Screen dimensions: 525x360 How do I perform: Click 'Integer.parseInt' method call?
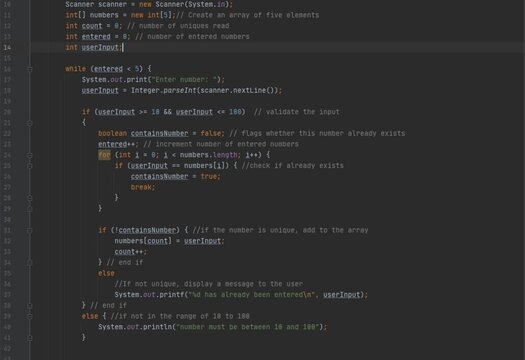pyautogui.click(x=163, y=90)
